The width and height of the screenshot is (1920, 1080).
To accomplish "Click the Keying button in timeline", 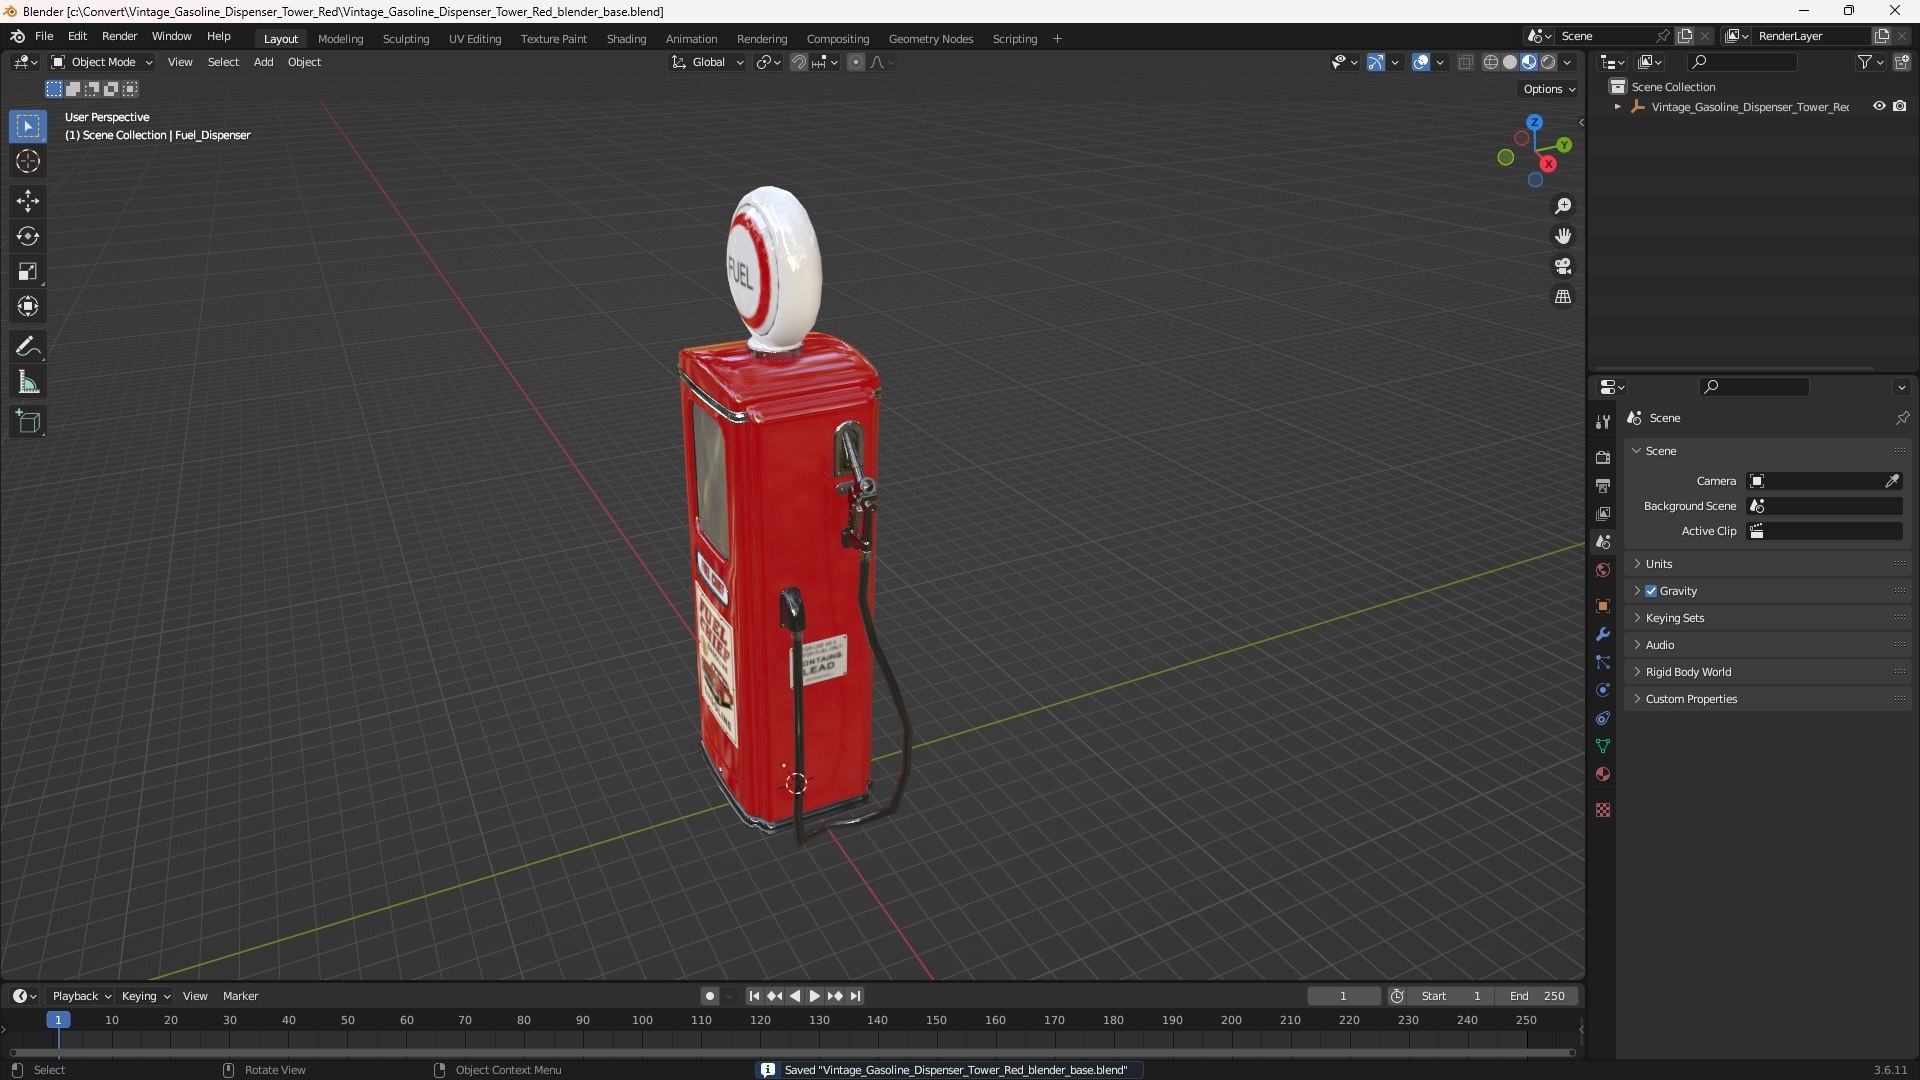I will (146, 996).
